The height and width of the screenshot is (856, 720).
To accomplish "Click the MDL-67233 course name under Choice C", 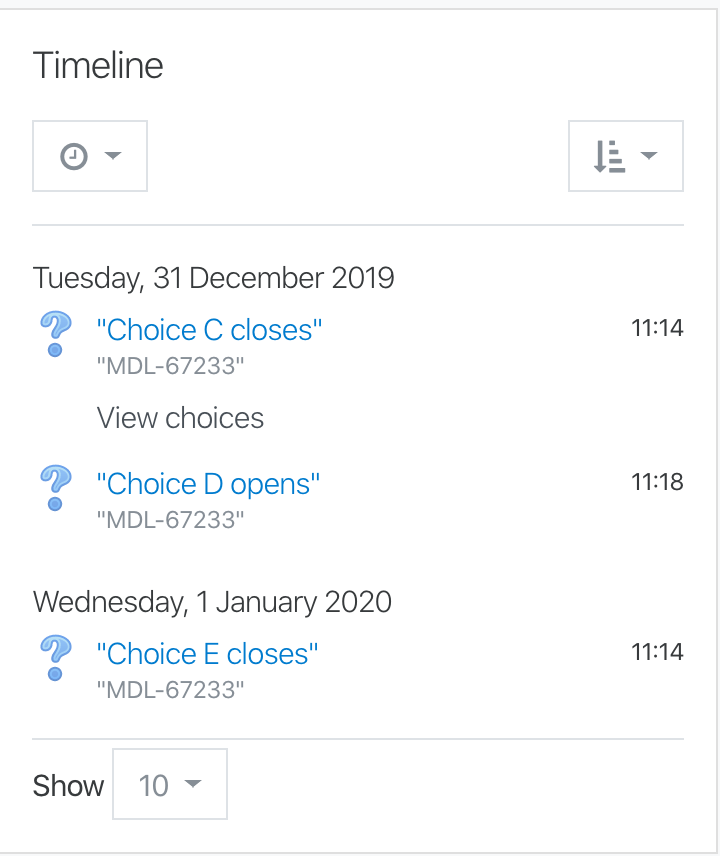I will click(170, 366).
